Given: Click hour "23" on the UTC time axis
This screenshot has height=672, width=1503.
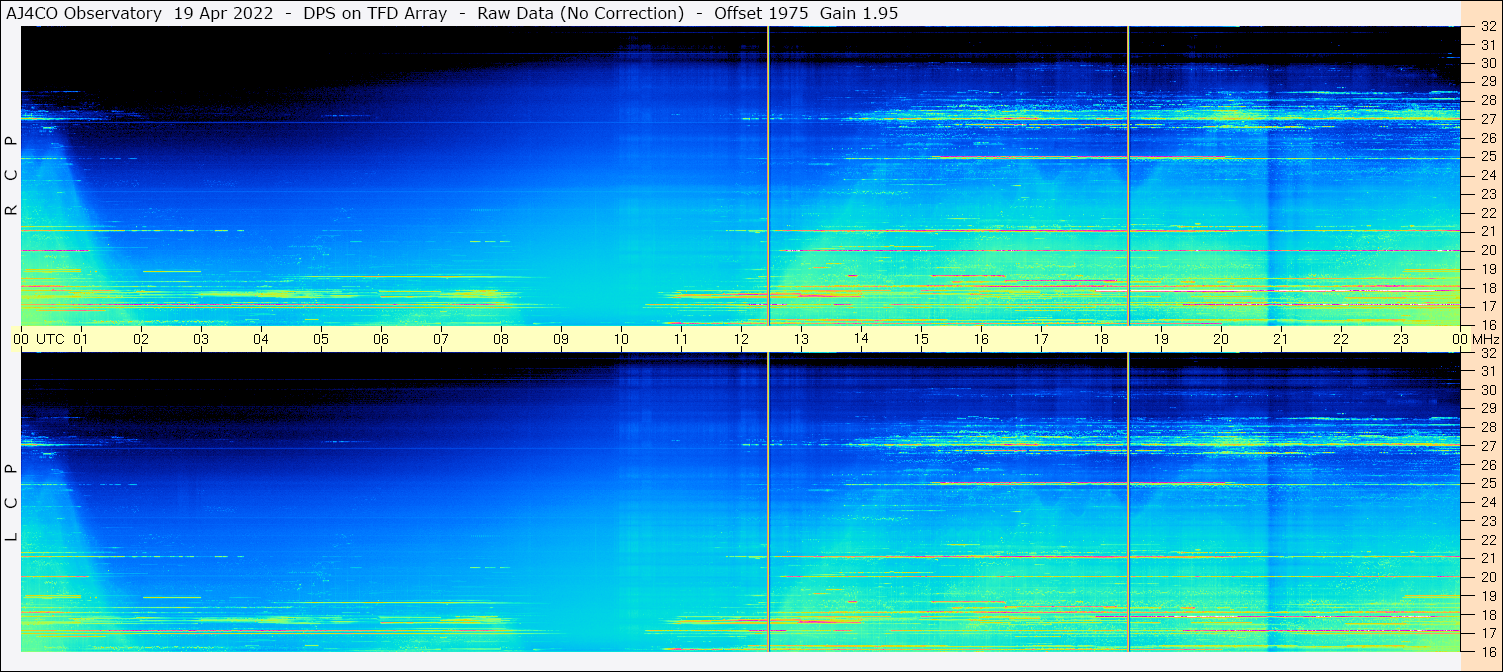Looking at the screenshot, I should click(x=1401, y=339).
